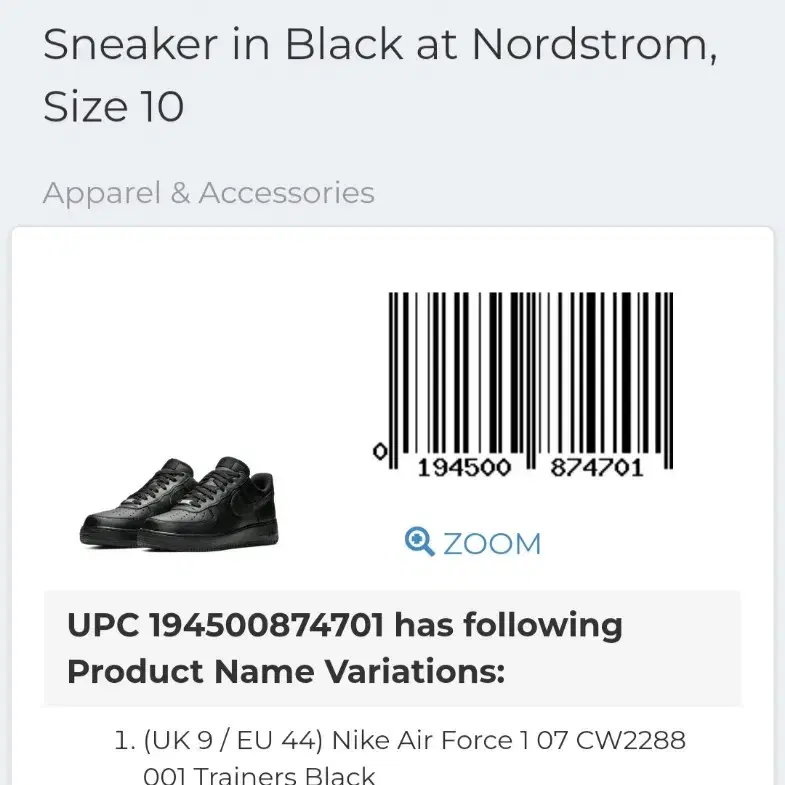
Task: Click the 874701 digits below the barcode
Action: 597,468
